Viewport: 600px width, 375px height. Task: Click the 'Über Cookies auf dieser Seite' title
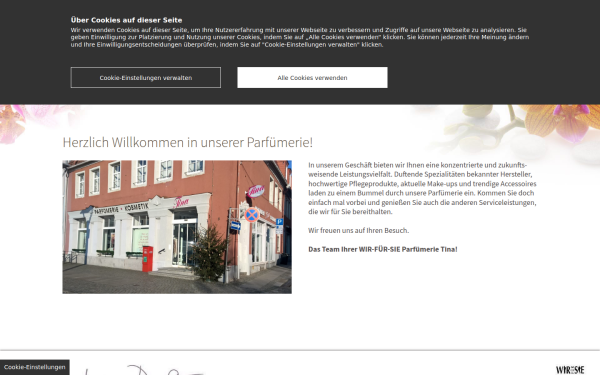coord(126,20)
